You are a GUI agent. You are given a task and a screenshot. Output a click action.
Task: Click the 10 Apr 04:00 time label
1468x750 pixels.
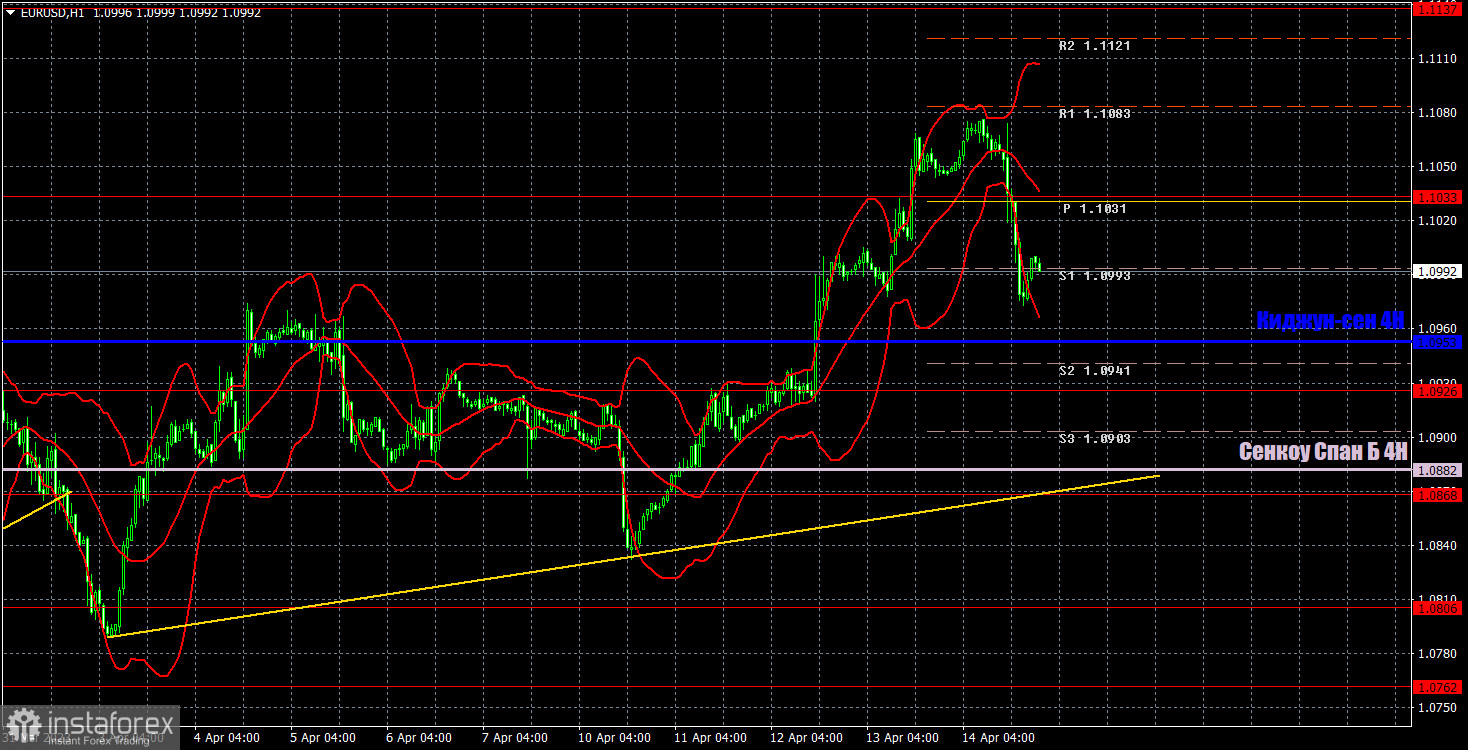coord(614,738)
